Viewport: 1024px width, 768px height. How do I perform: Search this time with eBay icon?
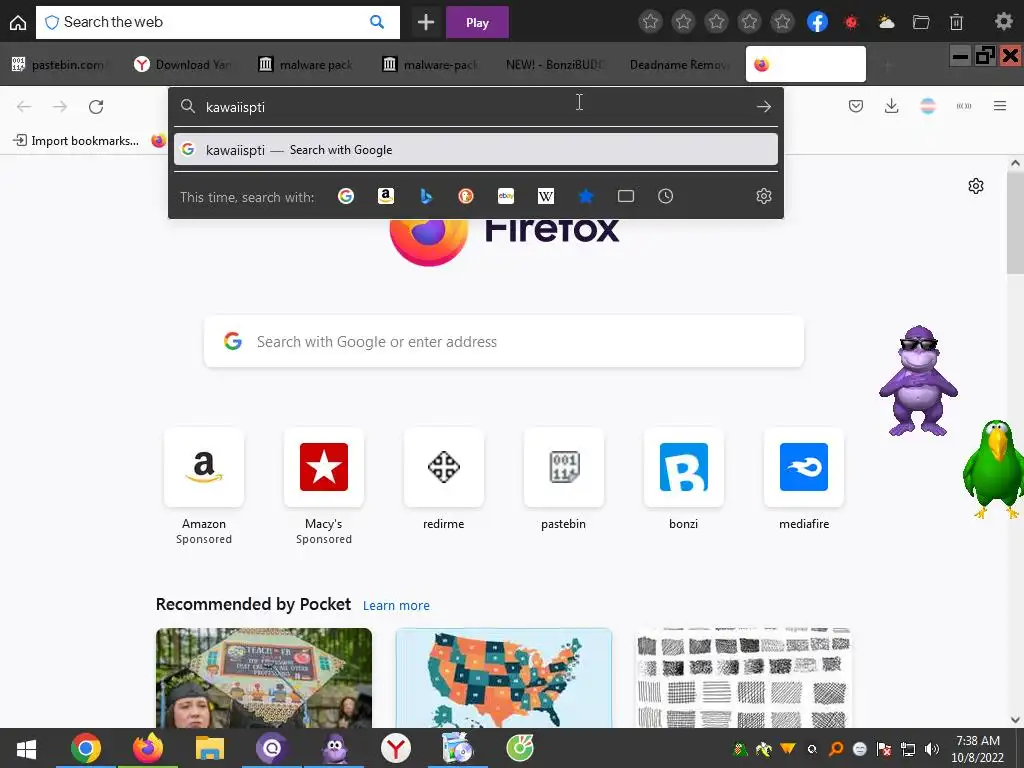505,196
